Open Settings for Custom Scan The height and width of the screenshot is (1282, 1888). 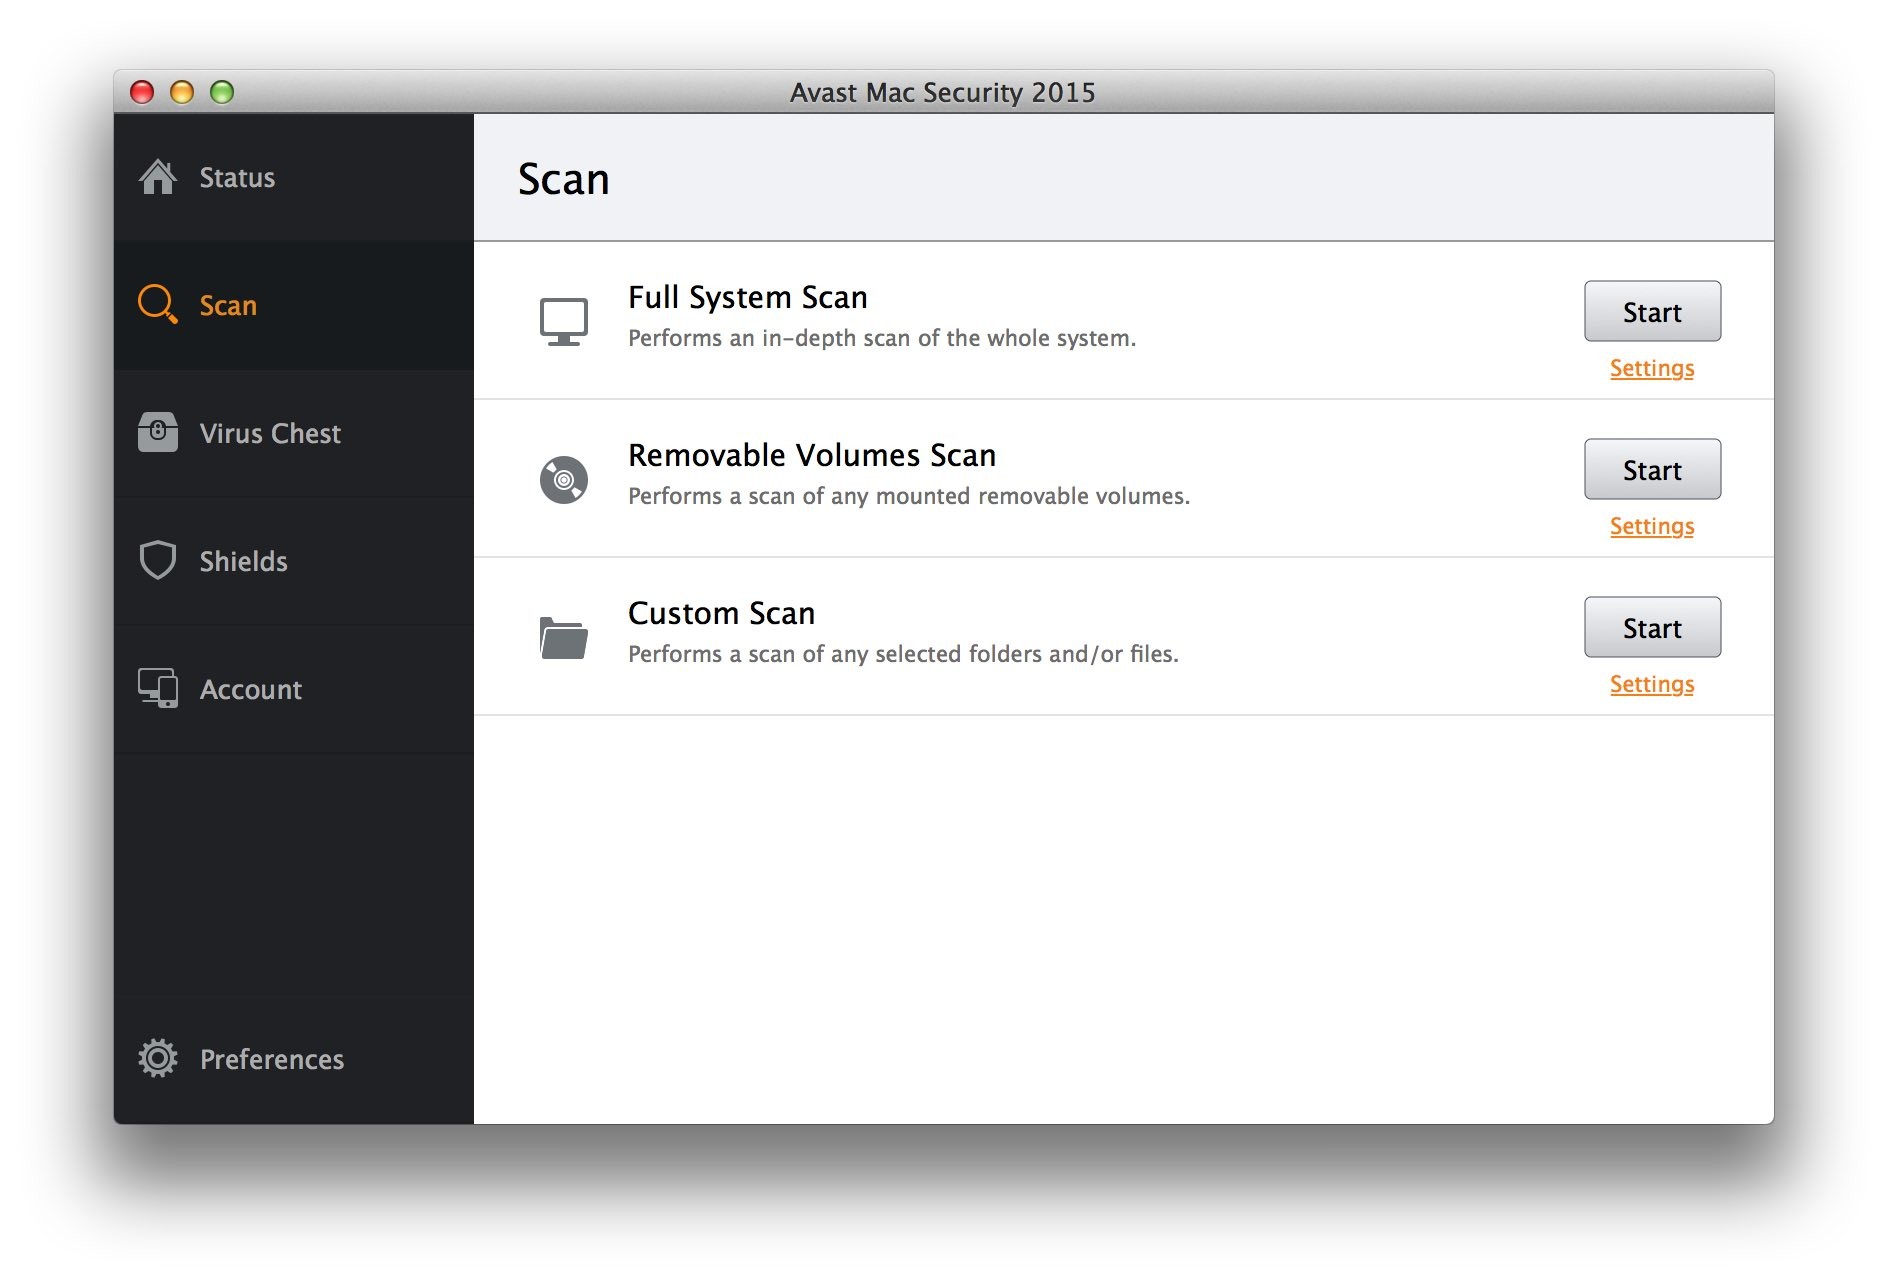[x=1650, y=684]
